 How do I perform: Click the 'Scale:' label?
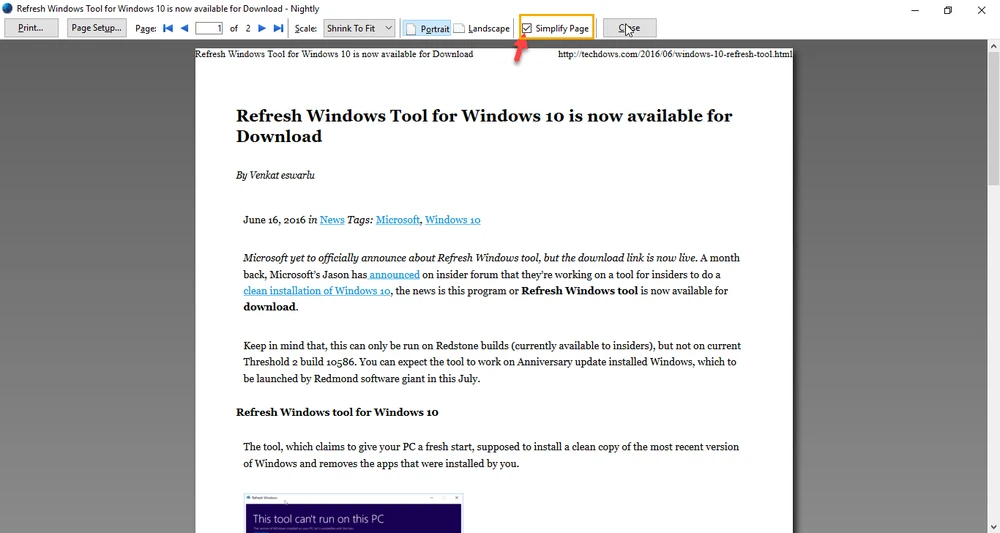305,29
